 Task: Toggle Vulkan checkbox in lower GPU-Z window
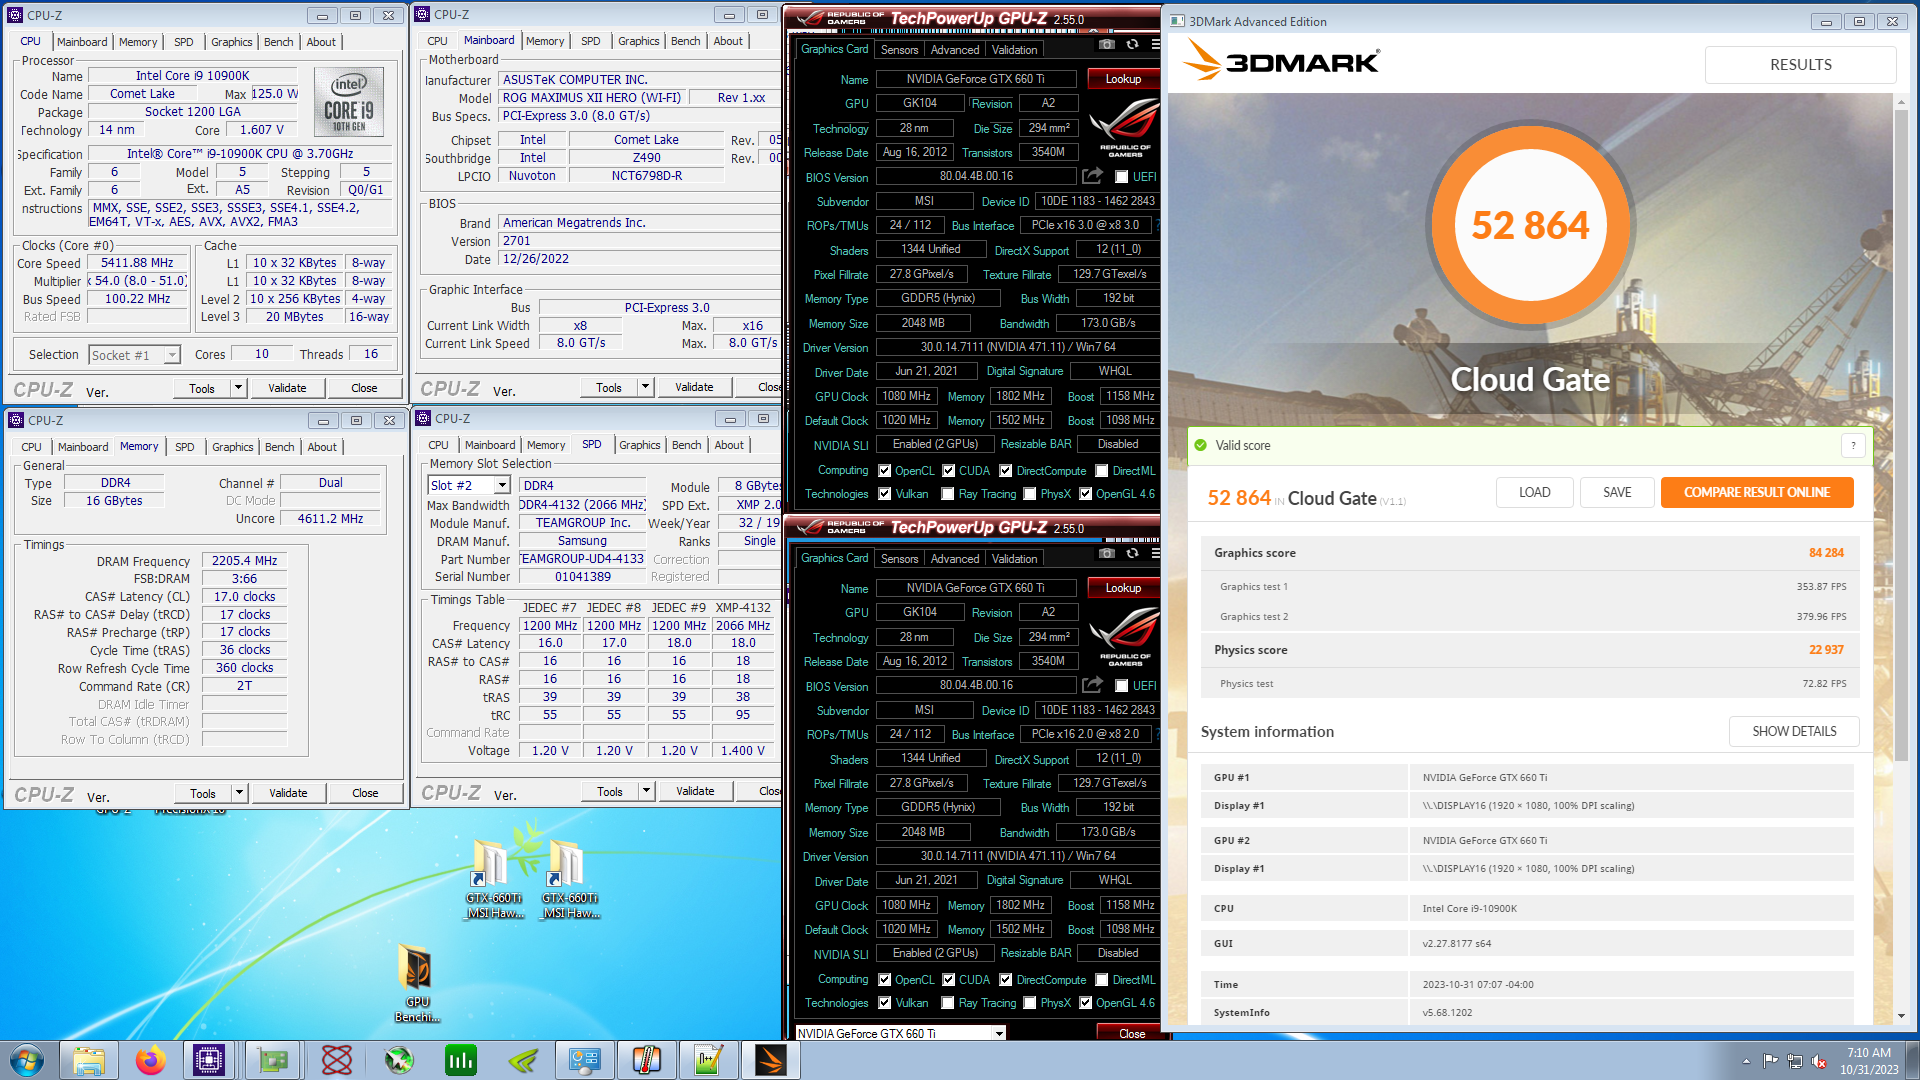(x=884, y=1003)
